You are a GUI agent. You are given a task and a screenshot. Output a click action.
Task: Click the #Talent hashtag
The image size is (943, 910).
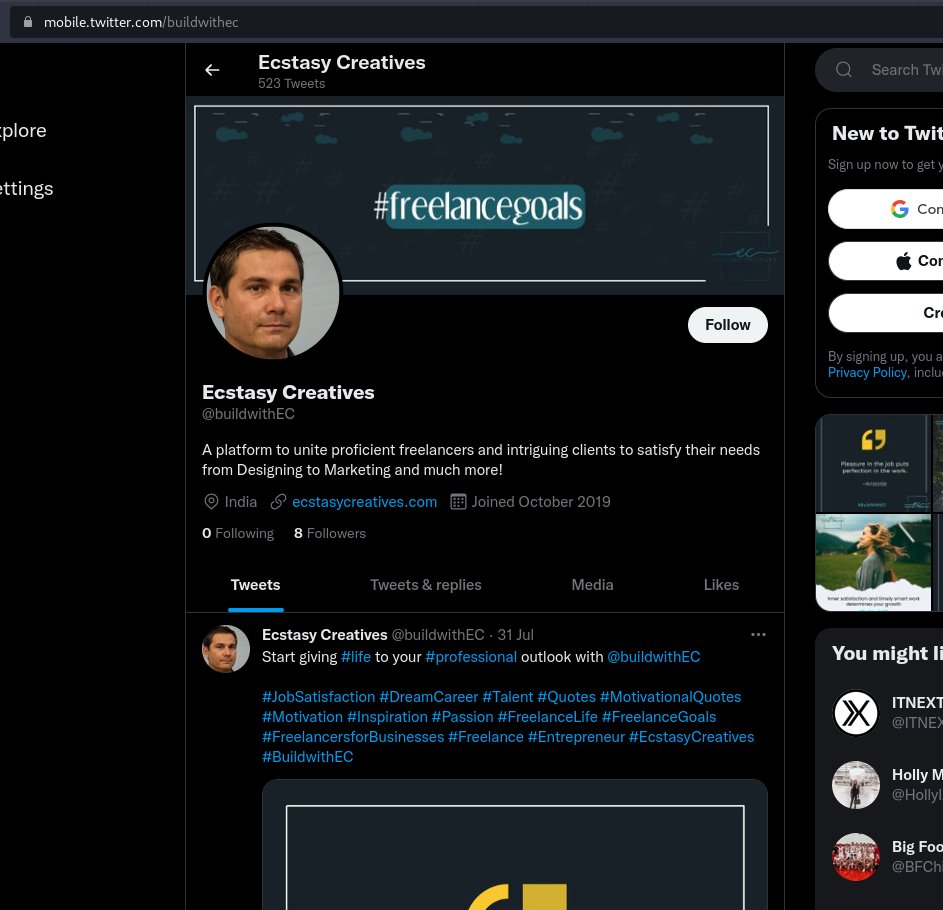(508, 697)
